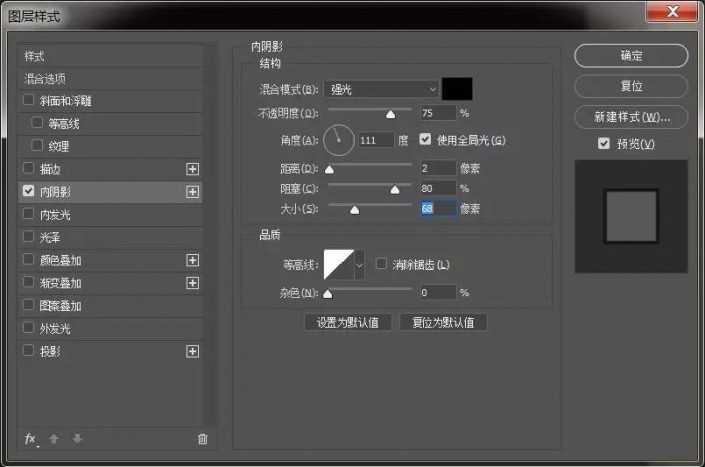Open the 混合模式 dropdown
Image resolution: width=705 pixels, height=467 pixels.
383,89
